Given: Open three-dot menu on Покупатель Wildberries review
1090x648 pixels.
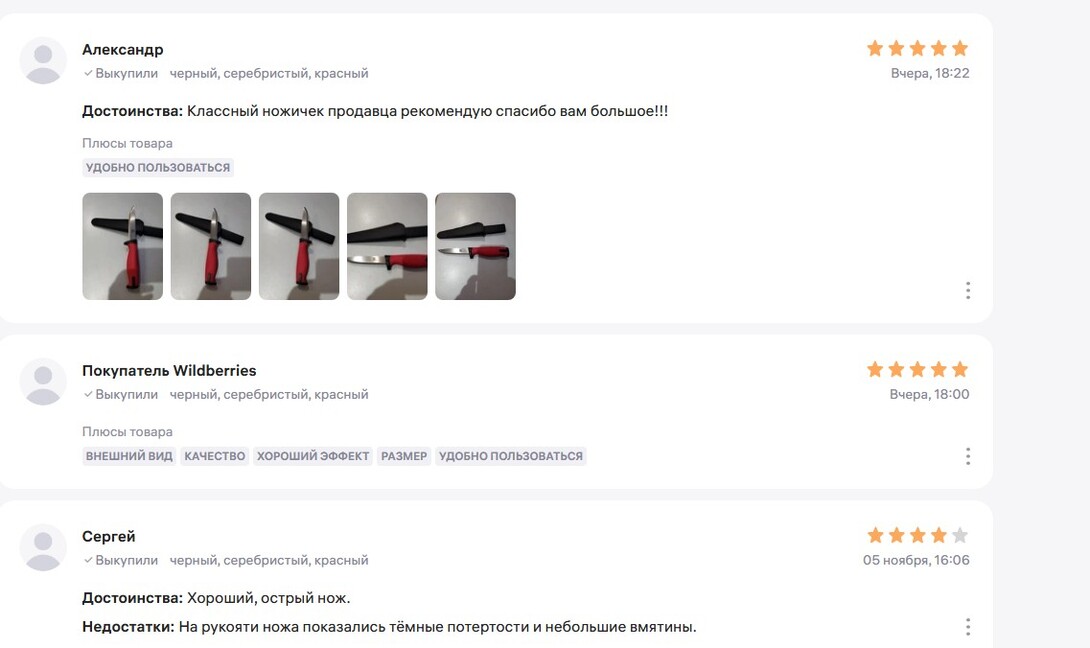Looking at the screenshot, I should point(968,456).
